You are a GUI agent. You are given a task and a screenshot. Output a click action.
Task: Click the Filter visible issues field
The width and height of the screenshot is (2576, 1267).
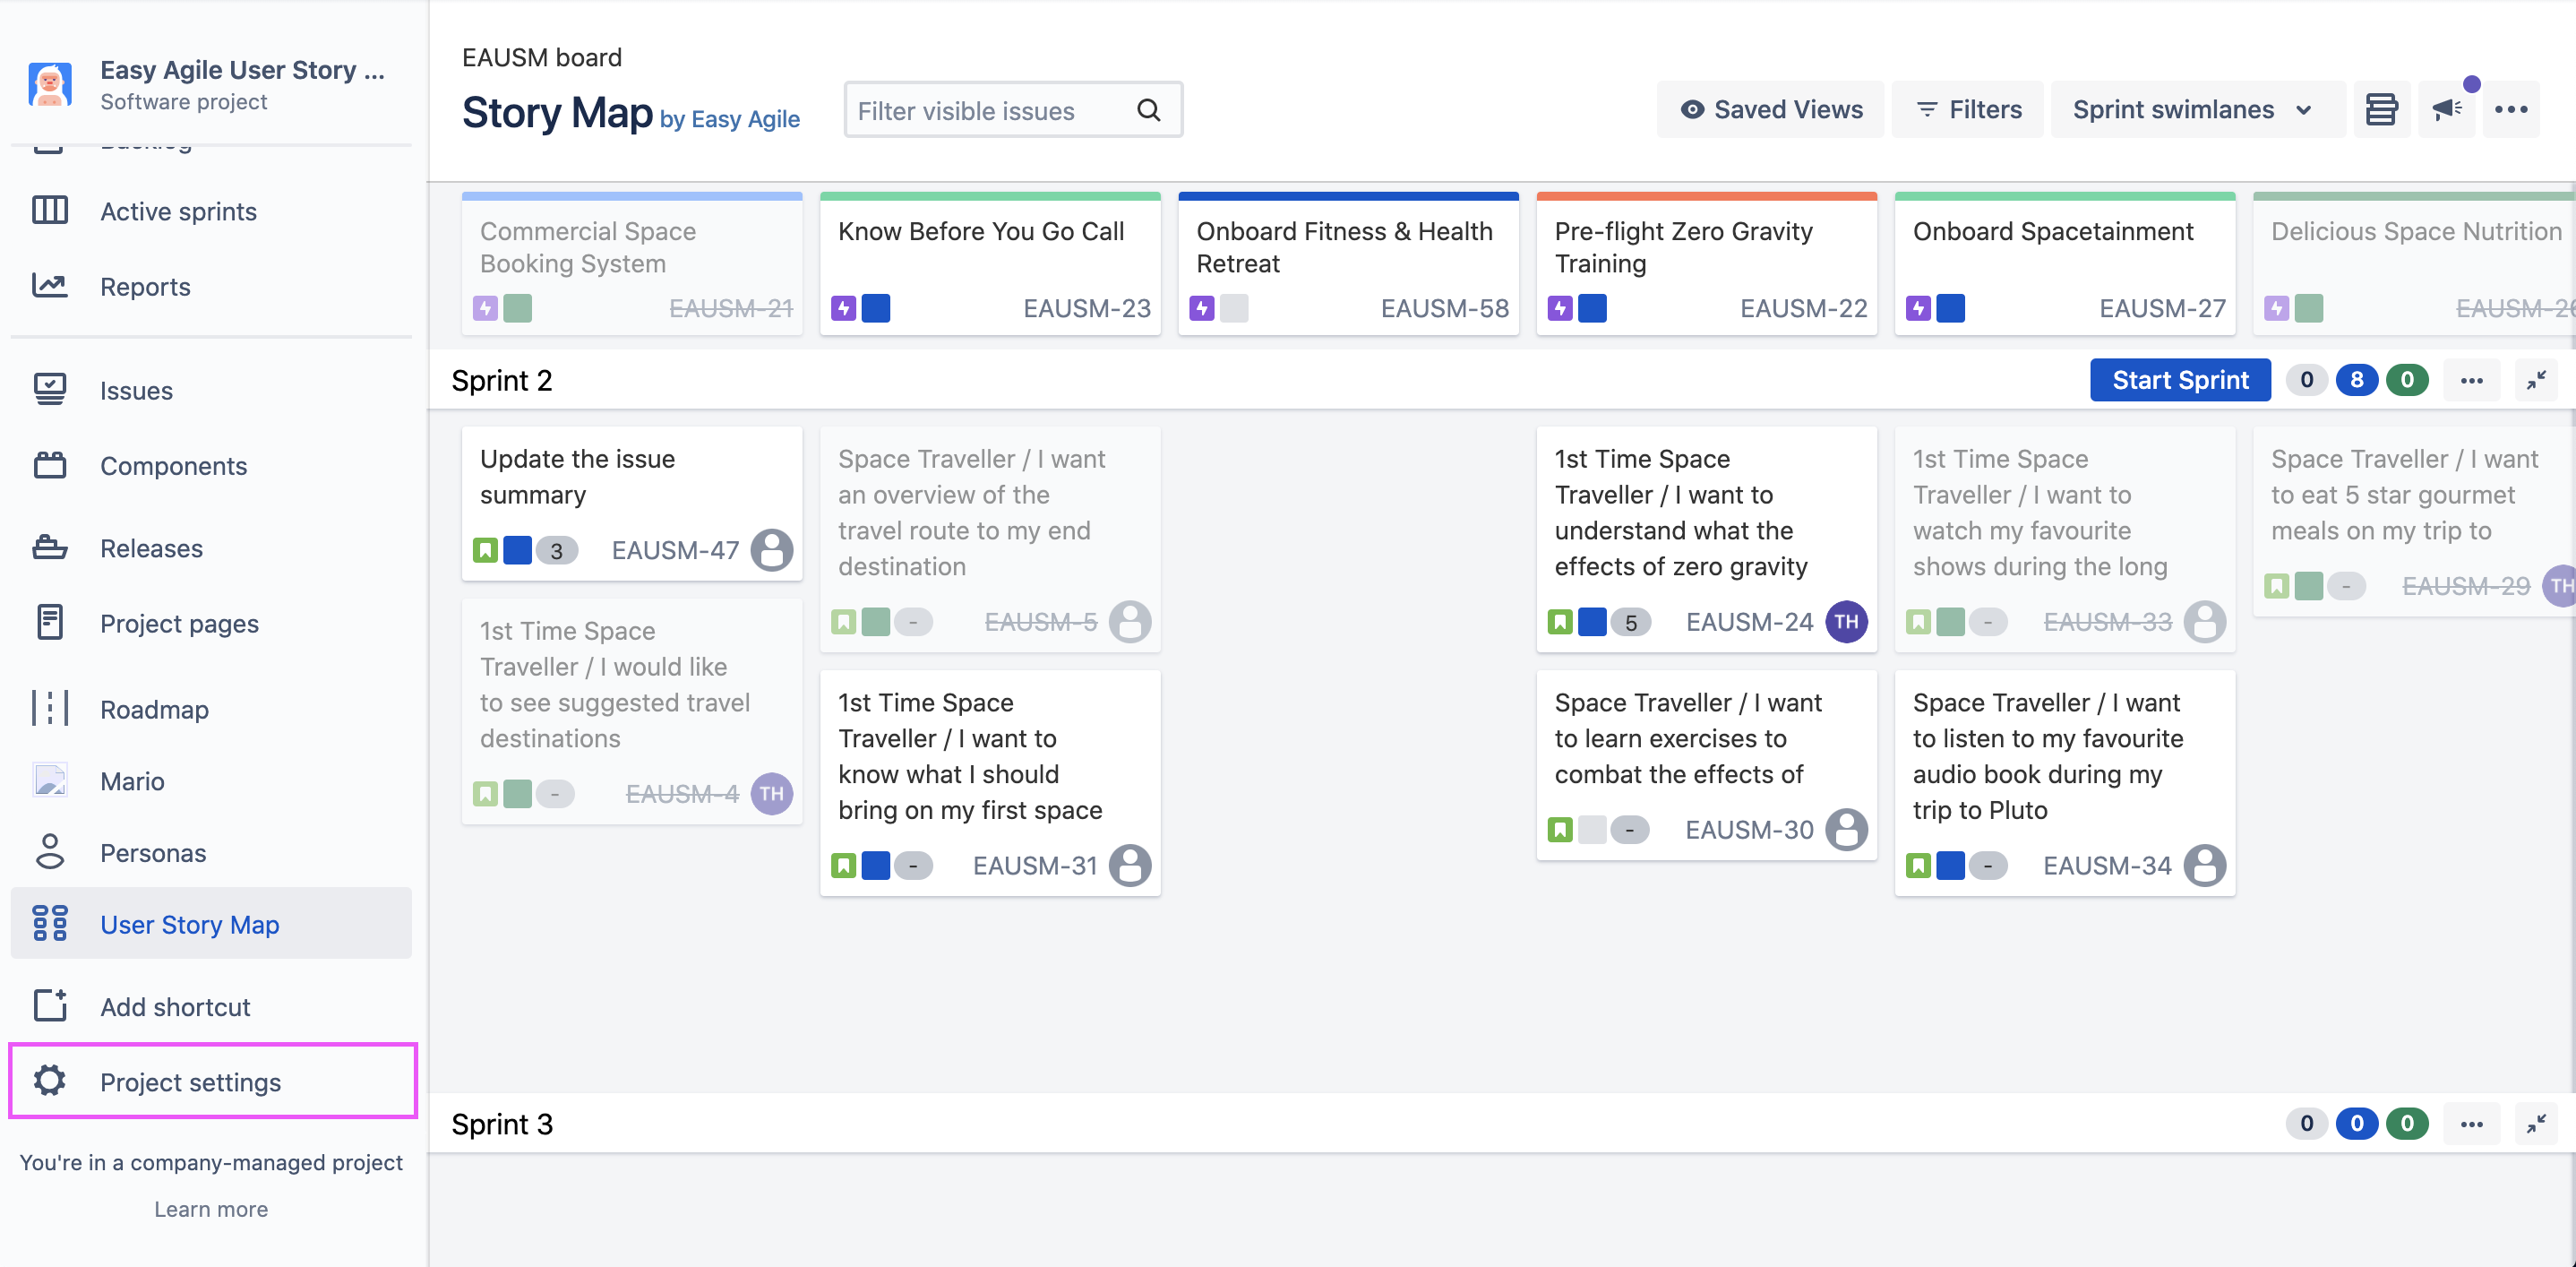tap(988, 110)
